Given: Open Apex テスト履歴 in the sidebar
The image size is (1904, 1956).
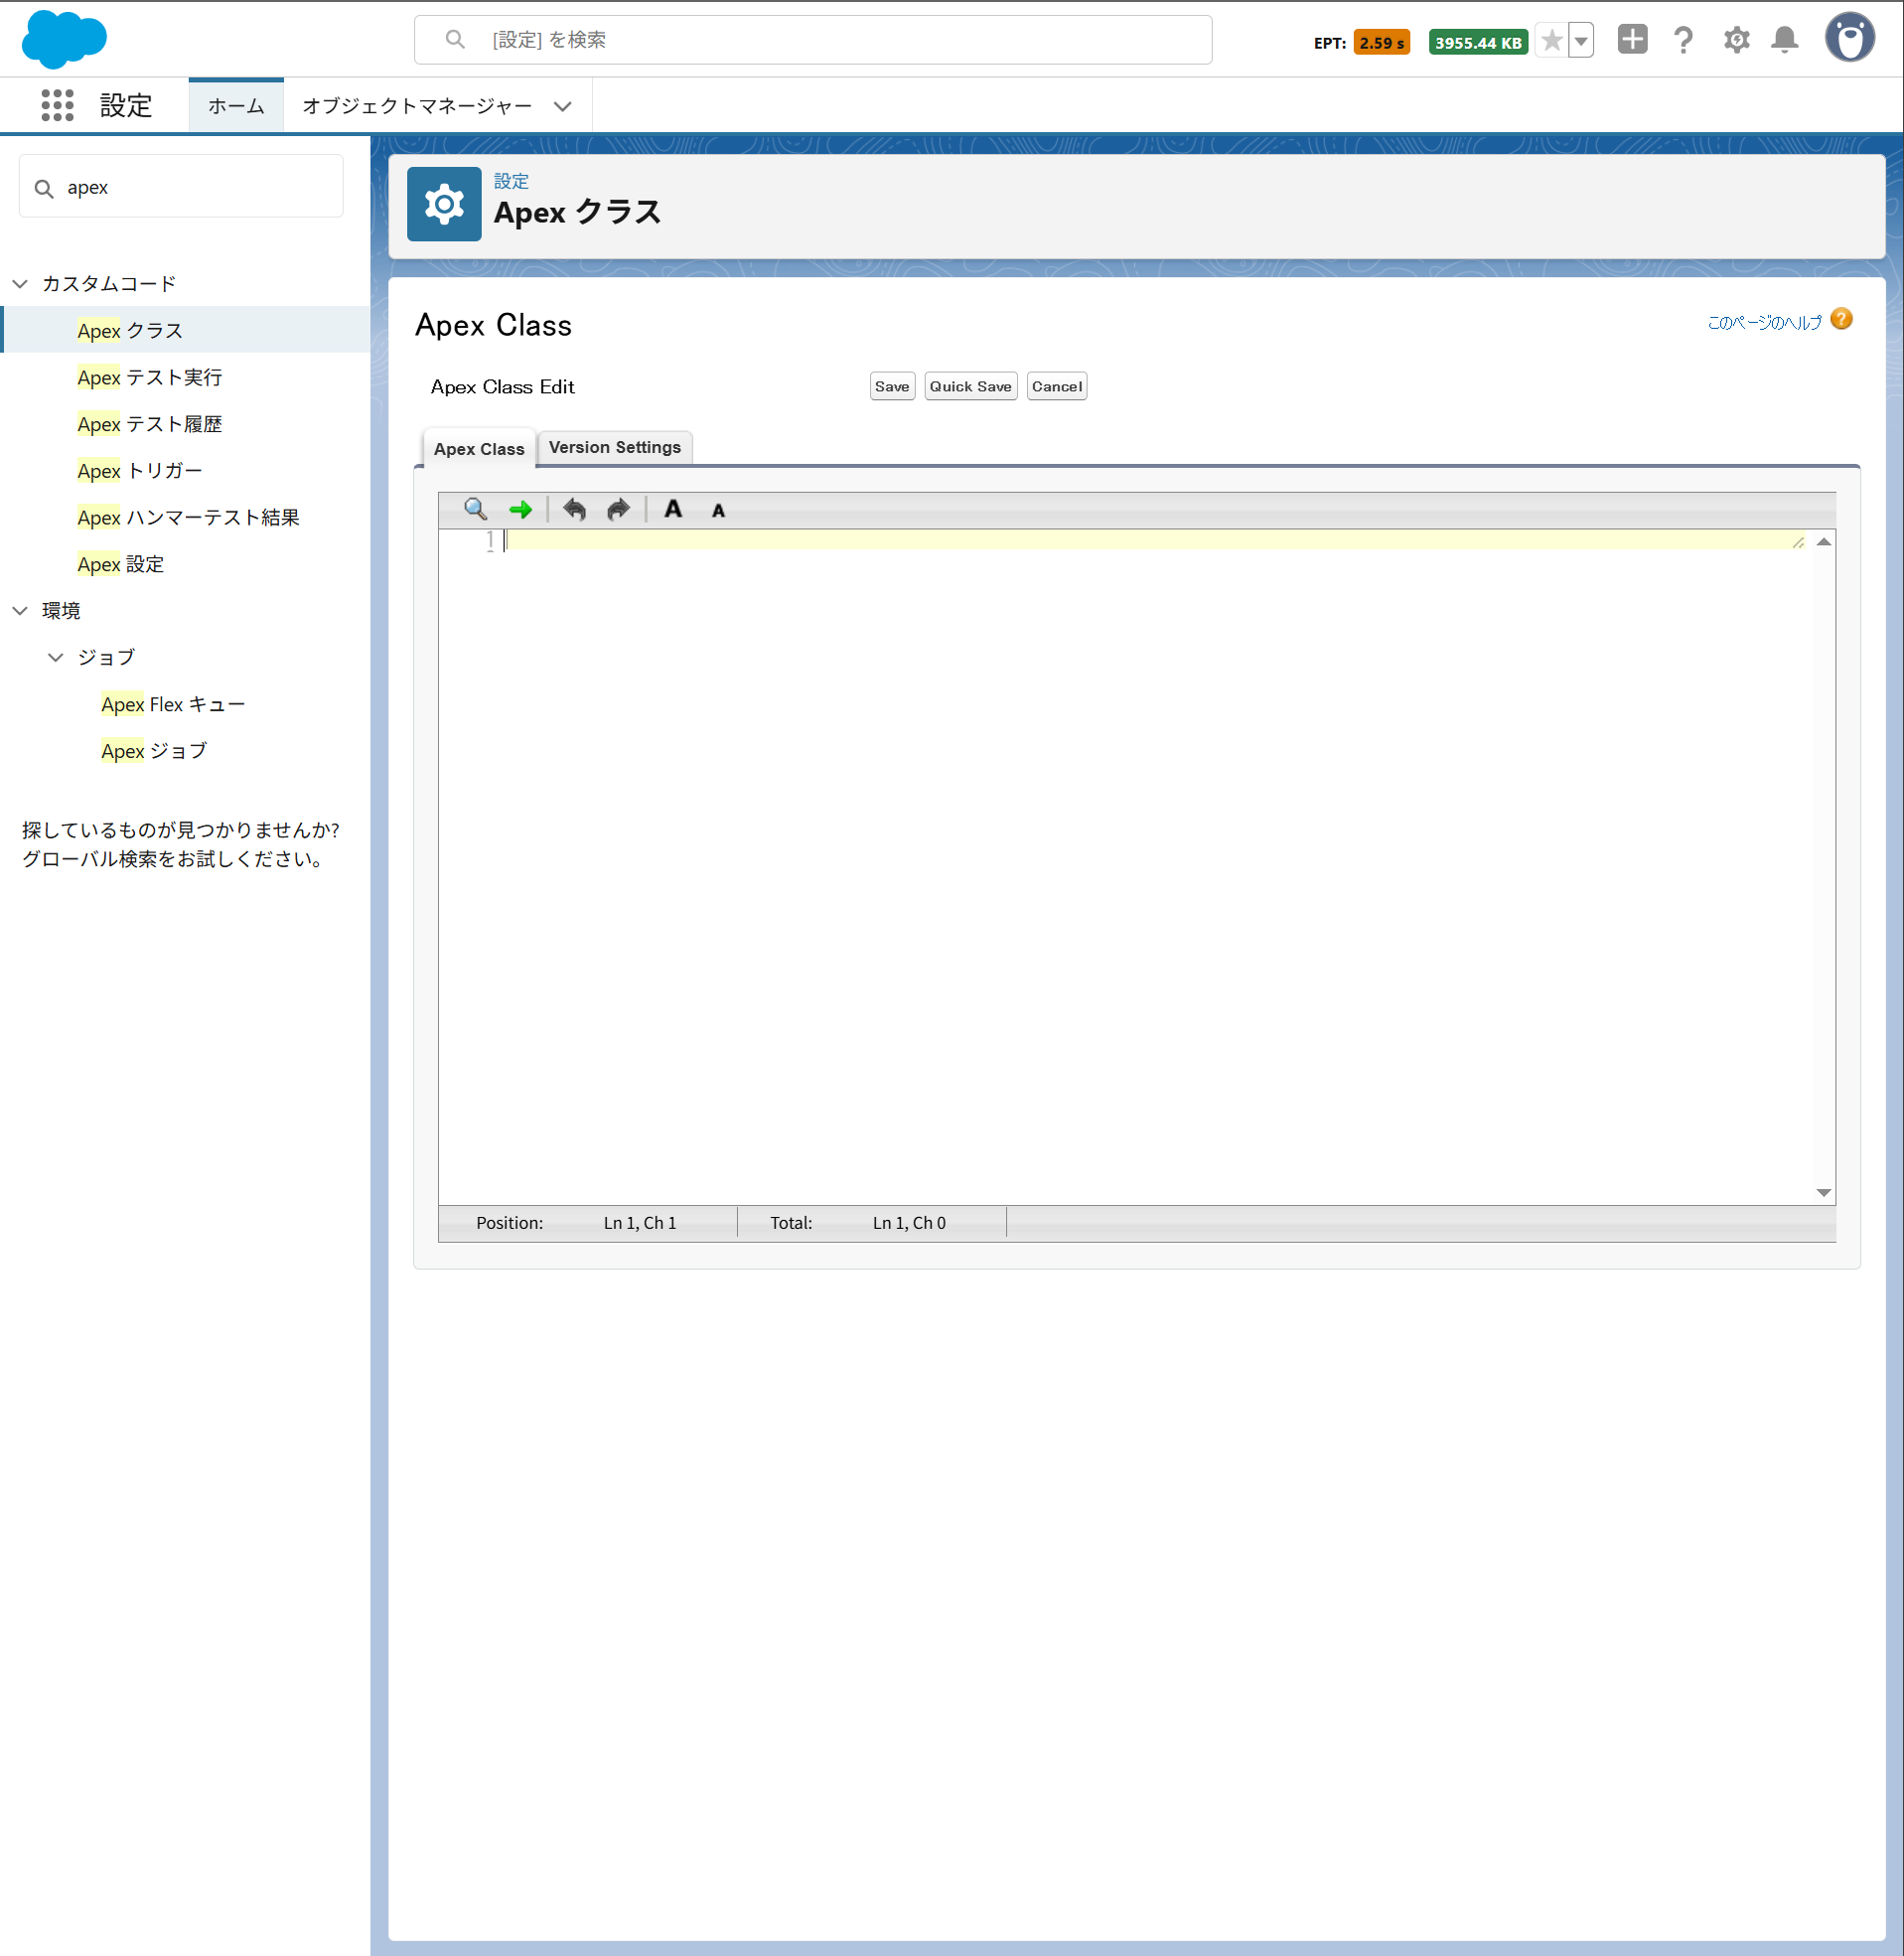Looking at the screenshot, I should click(x=150, y=425).
